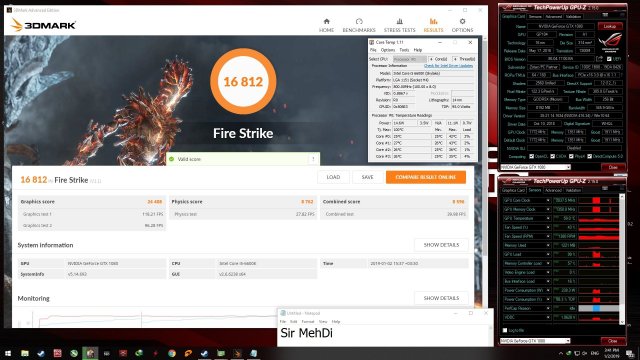Open Notepad File menu

tap(283, 322)
